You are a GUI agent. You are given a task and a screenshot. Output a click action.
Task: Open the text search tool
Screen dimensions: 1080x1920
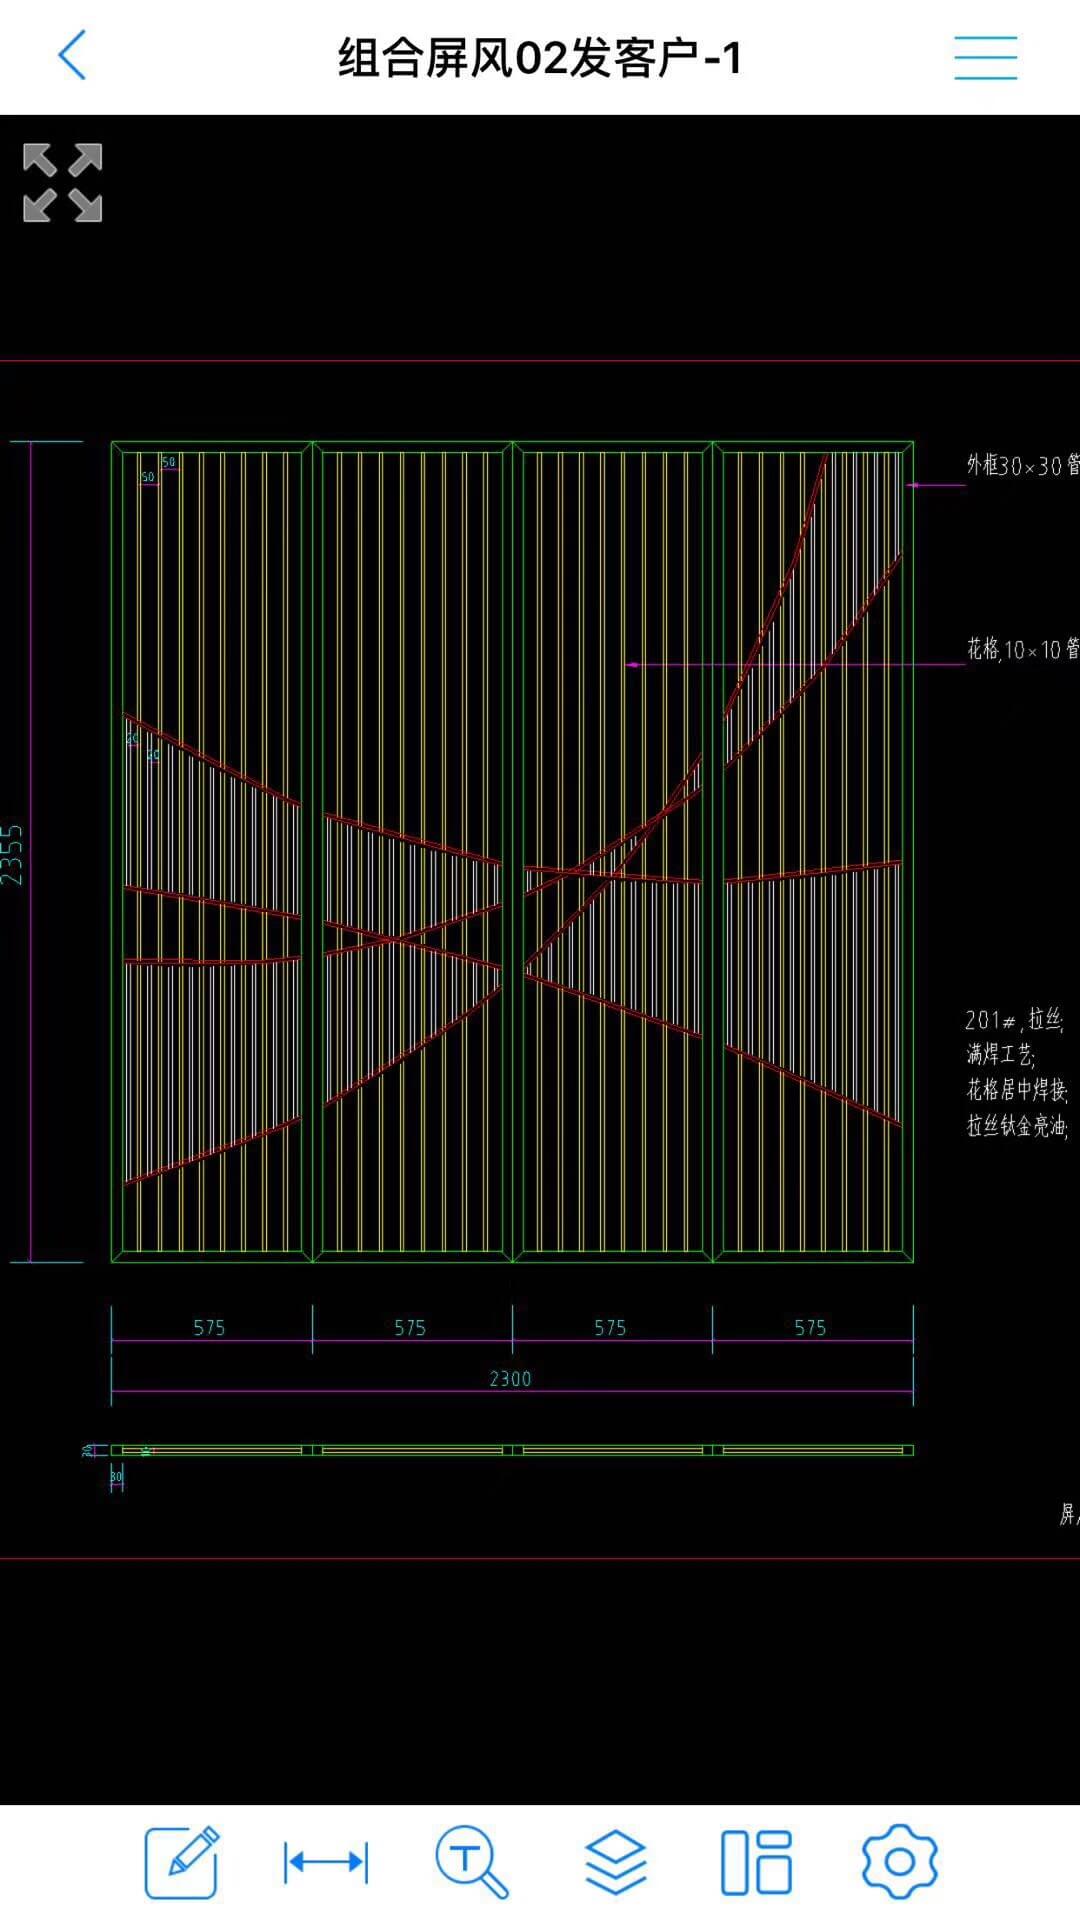(x=471, y=1861)
